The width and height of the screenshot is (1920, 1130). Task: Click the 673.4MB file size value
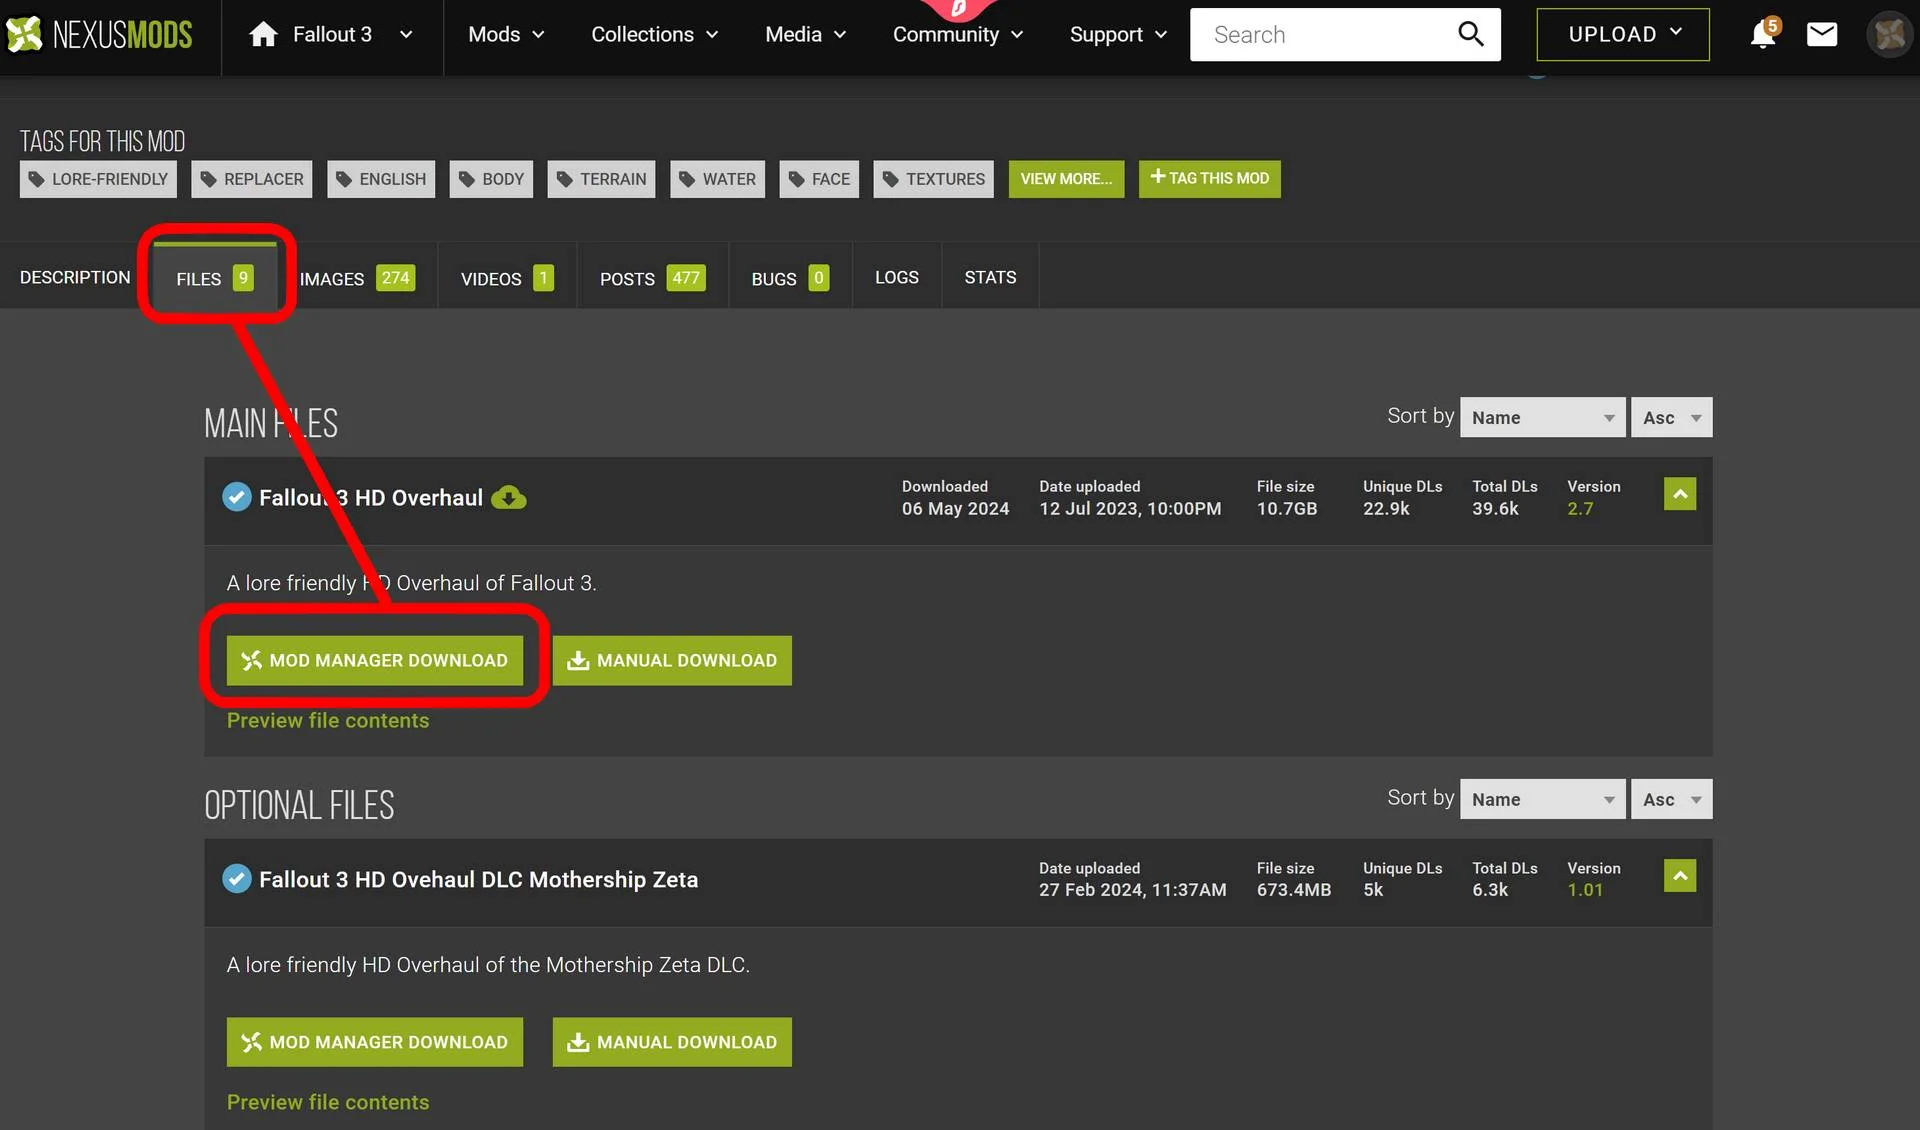(1294, 890)
